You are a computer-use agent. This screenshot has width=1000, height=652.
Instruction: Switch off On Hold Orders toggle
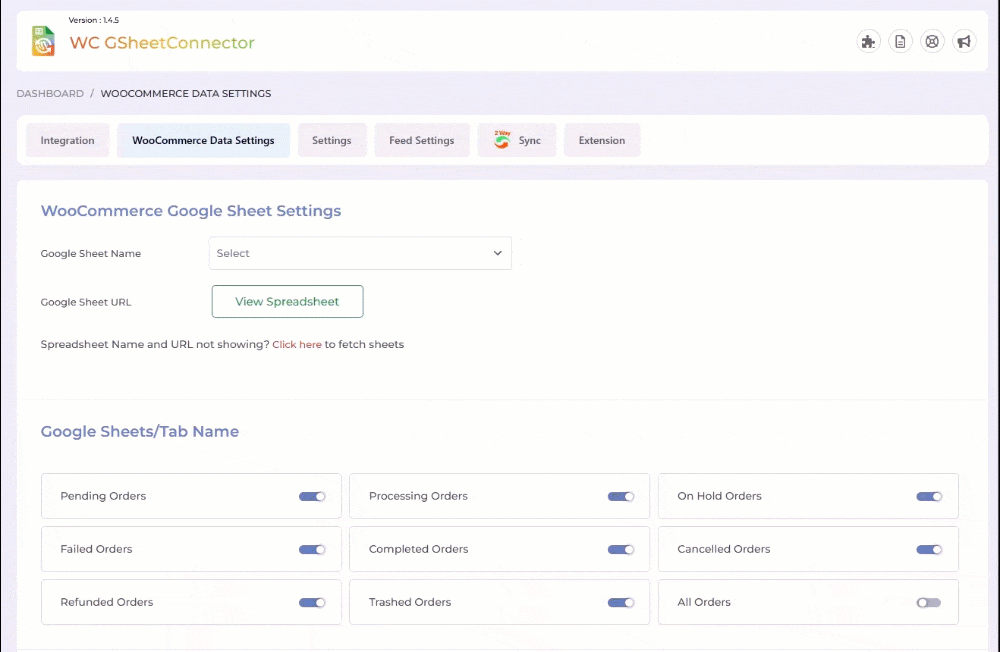click(929, 496)
